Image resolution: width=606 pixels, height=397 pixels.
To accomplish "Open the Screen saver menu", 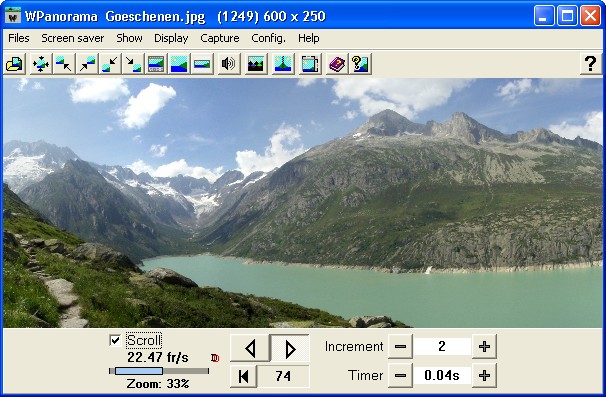I will (x=73, y=38).
